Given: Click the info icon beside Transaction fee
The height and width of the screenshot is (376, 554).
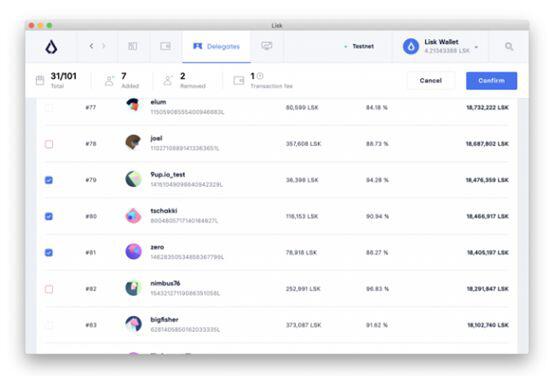Looking at the screenshot, I should point(260,76).
